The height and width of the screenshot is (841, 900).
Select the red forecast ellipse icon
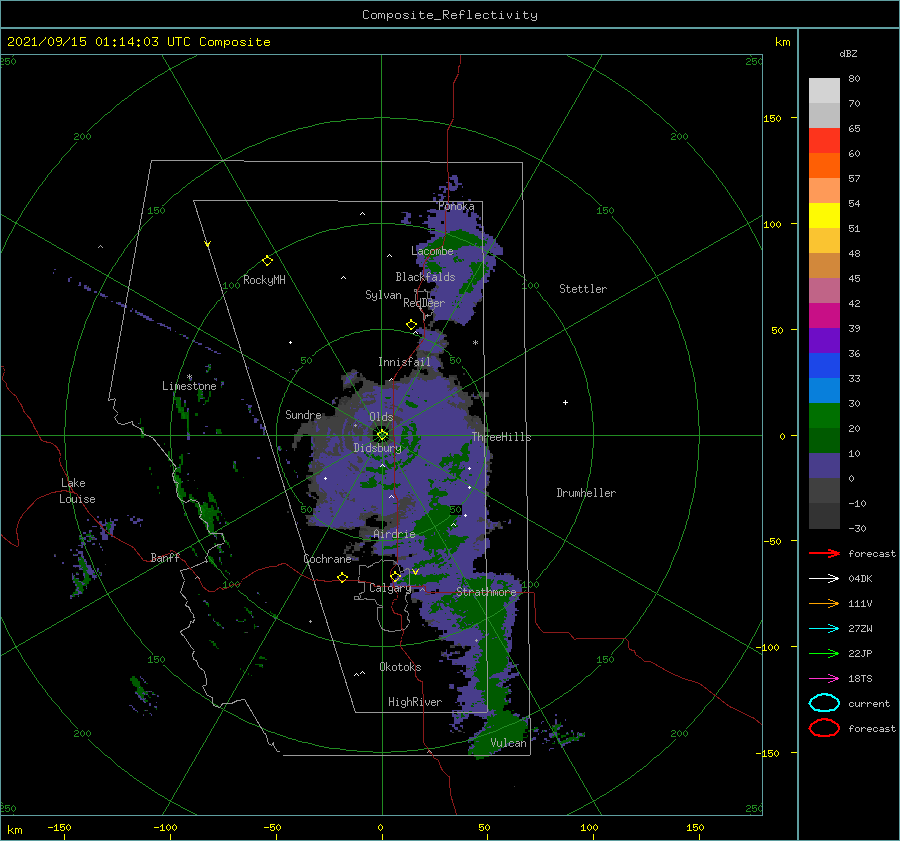pyautogui.click(x=824, y=728)
